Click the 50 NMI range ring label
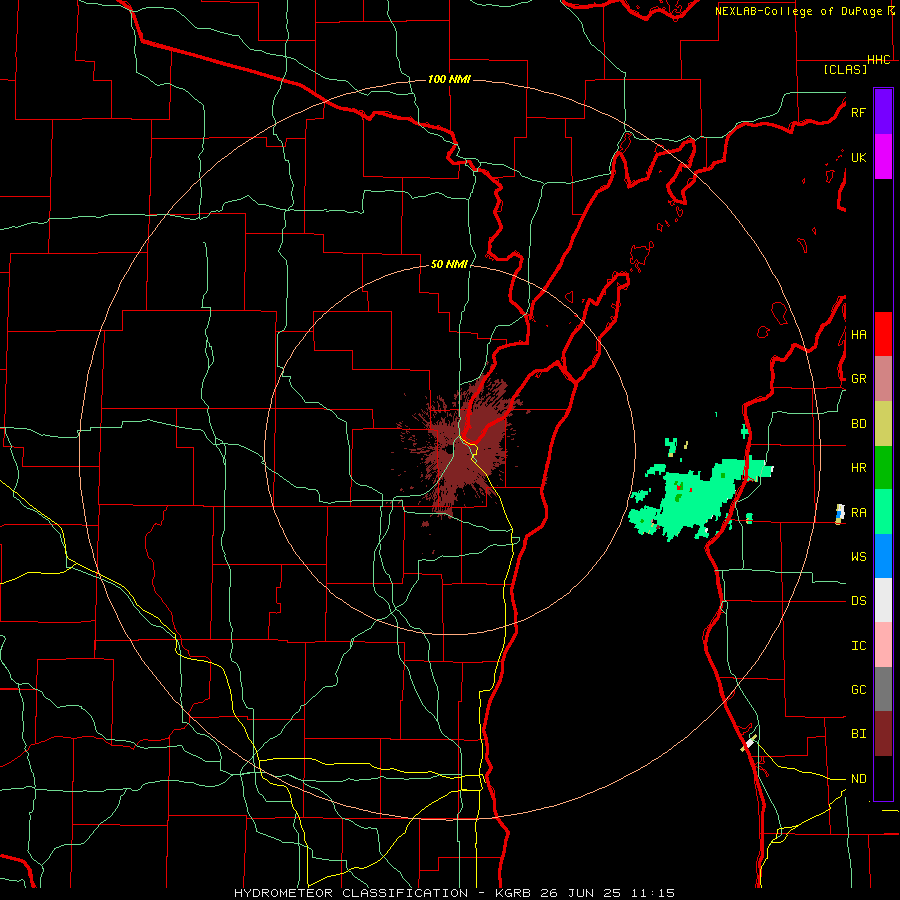 [x=449, y=264]
